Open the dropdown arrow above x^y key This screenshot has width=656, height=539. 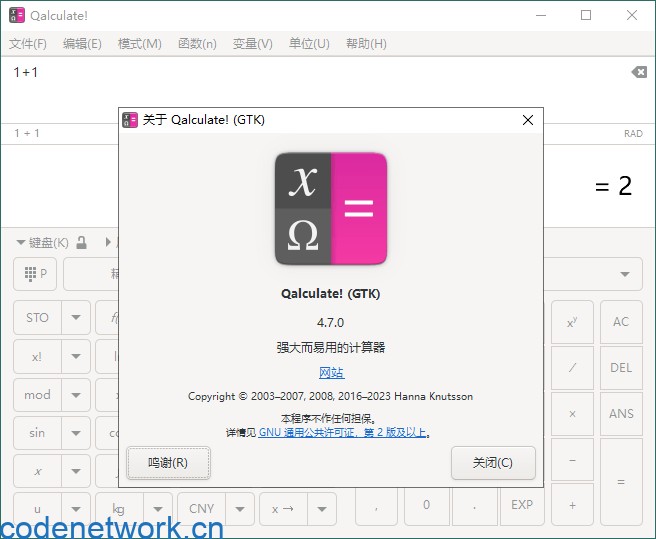coord(625,275)
